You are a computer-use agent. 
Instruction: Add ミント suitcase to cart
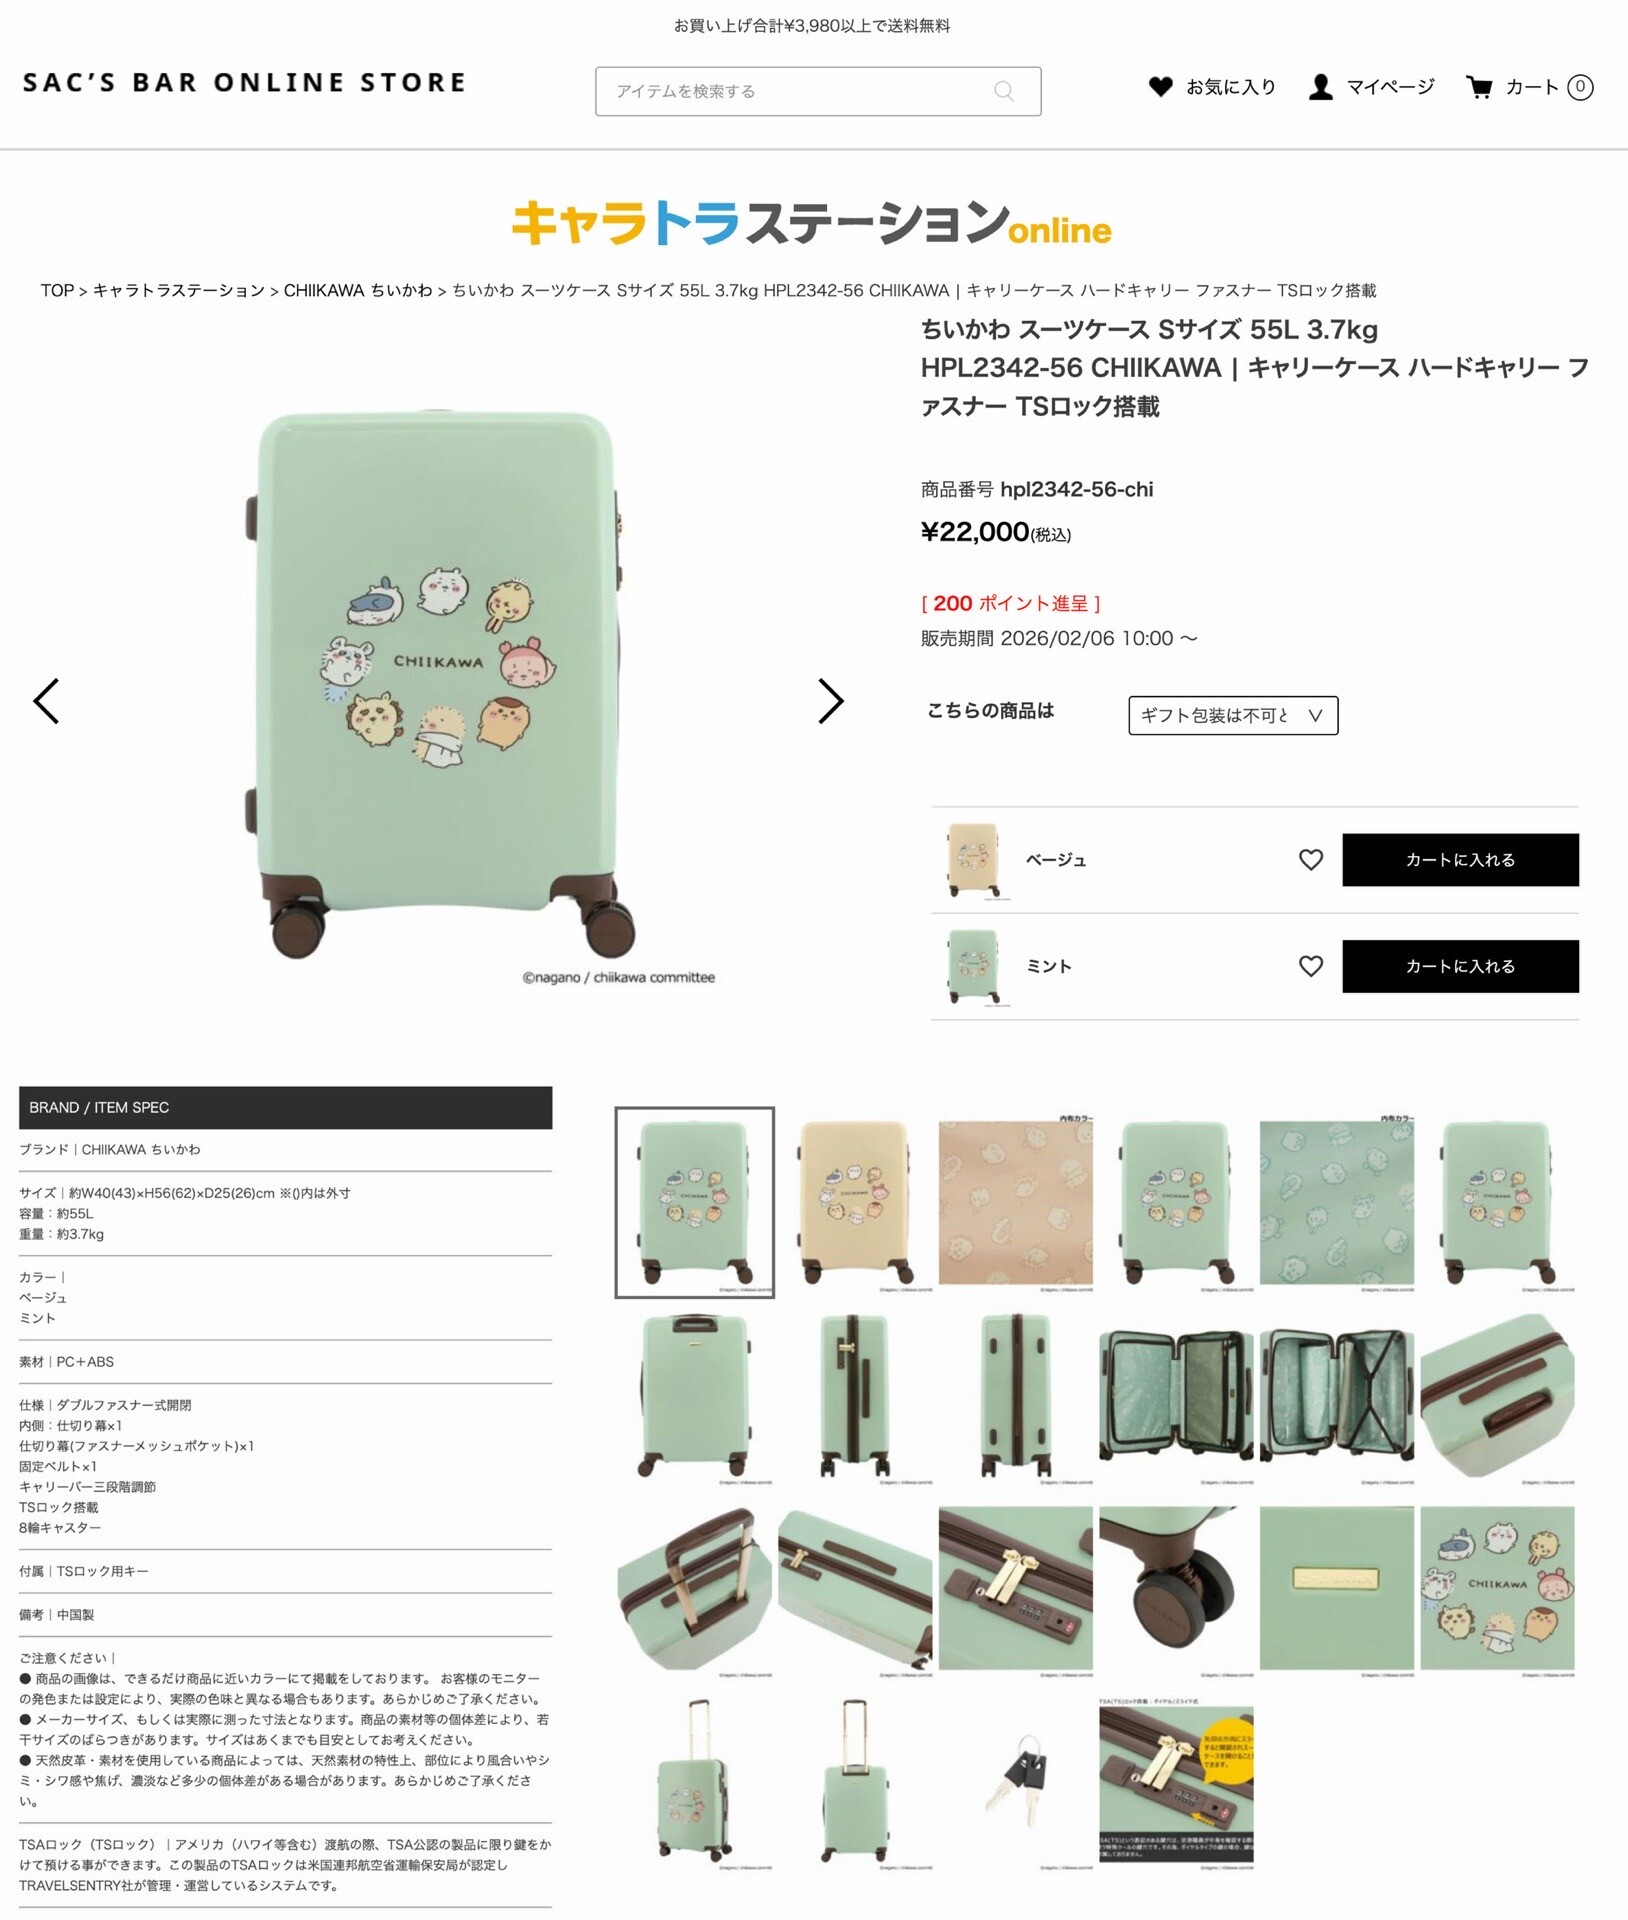(1460, 966)
